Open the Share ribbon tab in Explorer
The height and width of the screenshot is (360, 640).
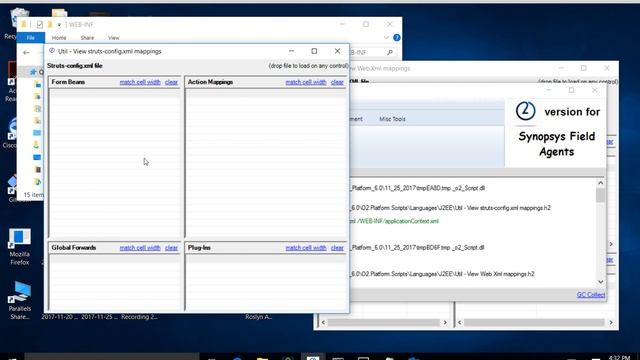pos(87,38)
